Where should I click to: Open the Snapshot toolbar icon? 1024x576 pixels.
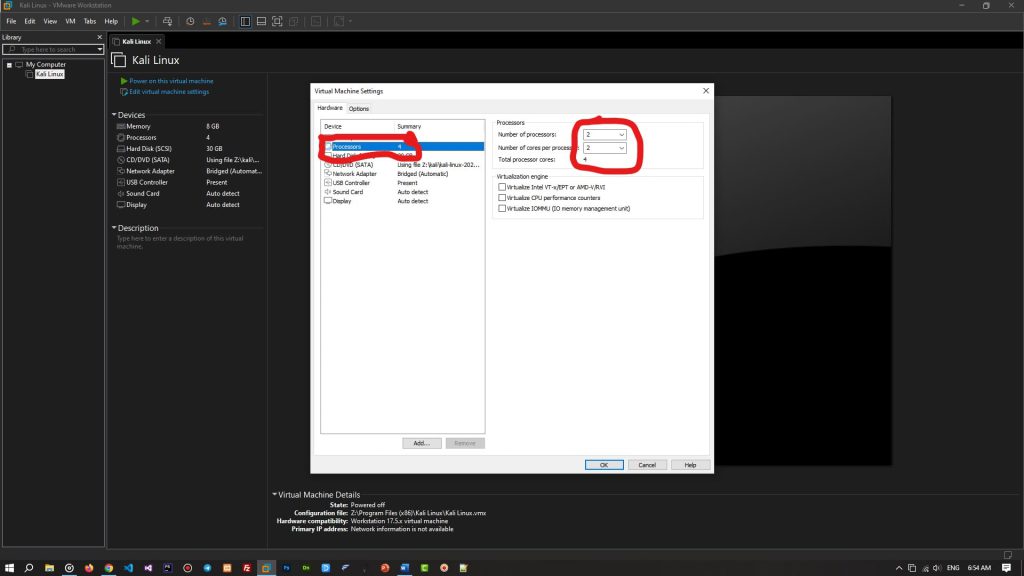coord(190,20)
